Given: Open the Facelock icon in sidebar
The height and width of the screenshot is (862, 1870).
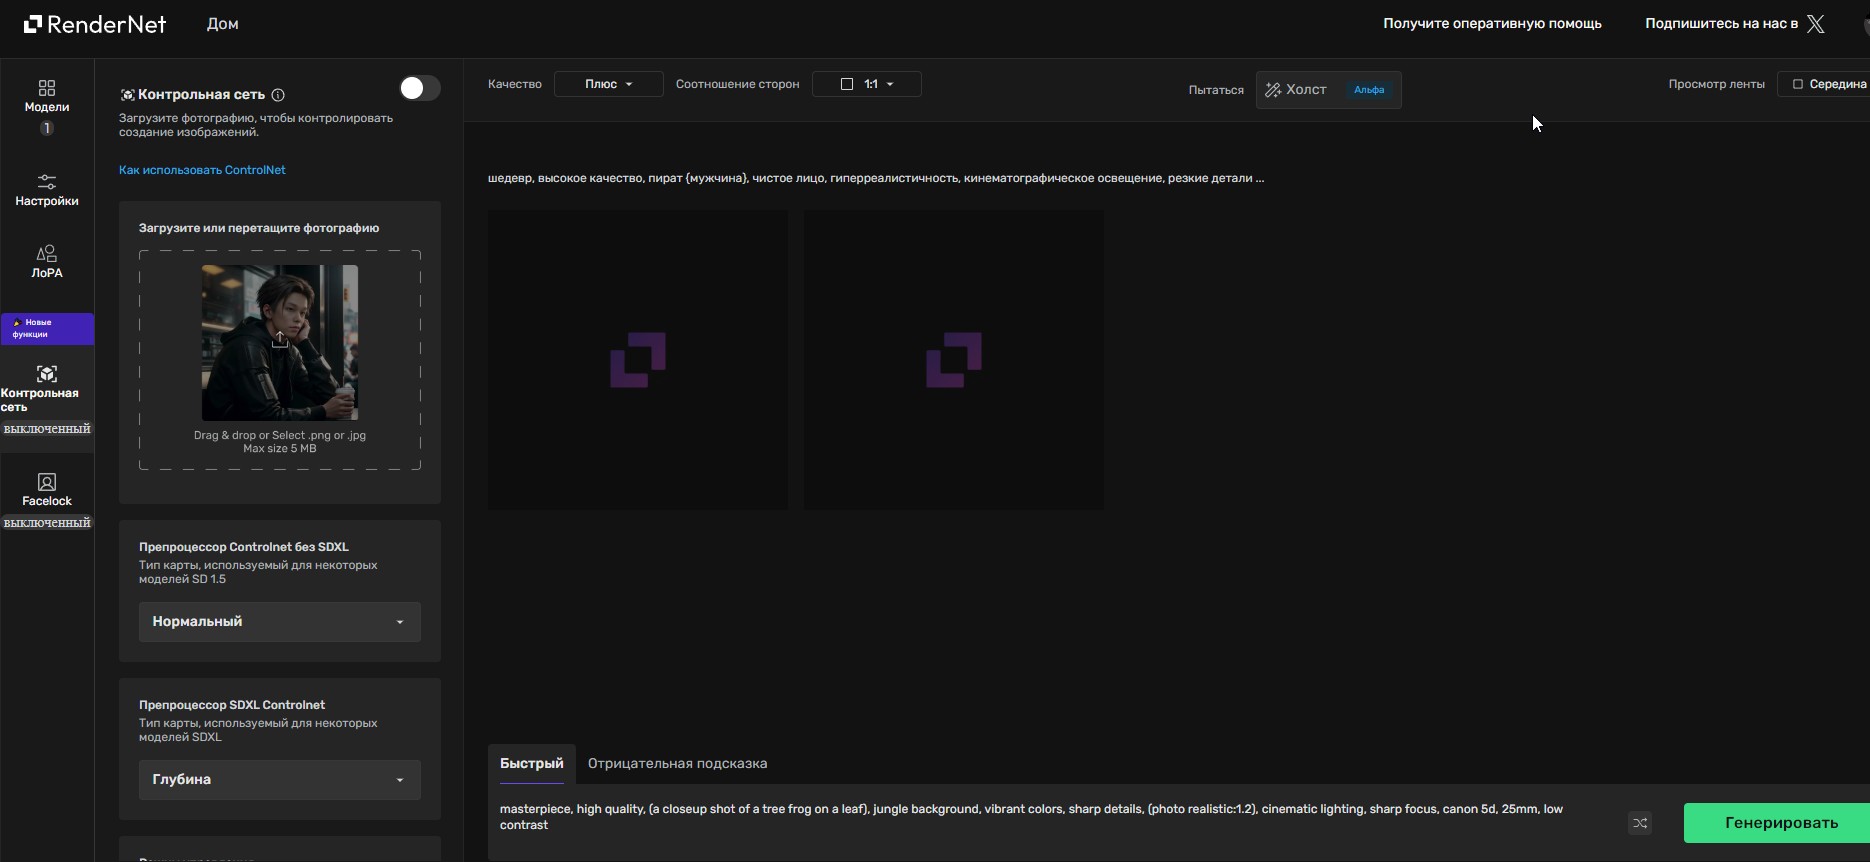Looking at the screenshot, I should pos(47,482).
